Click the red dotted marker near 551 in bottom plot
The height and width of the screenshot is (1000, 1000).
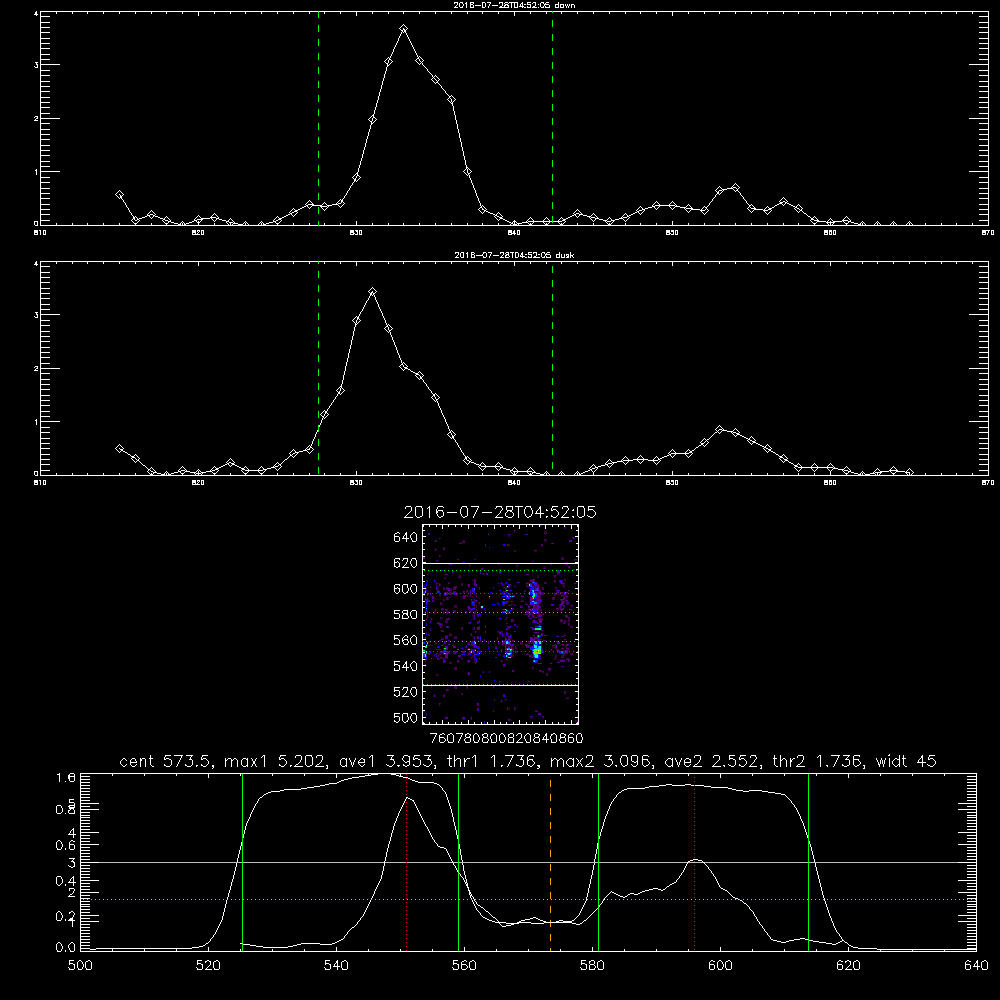pyautogui.click(x=406, y=862)
